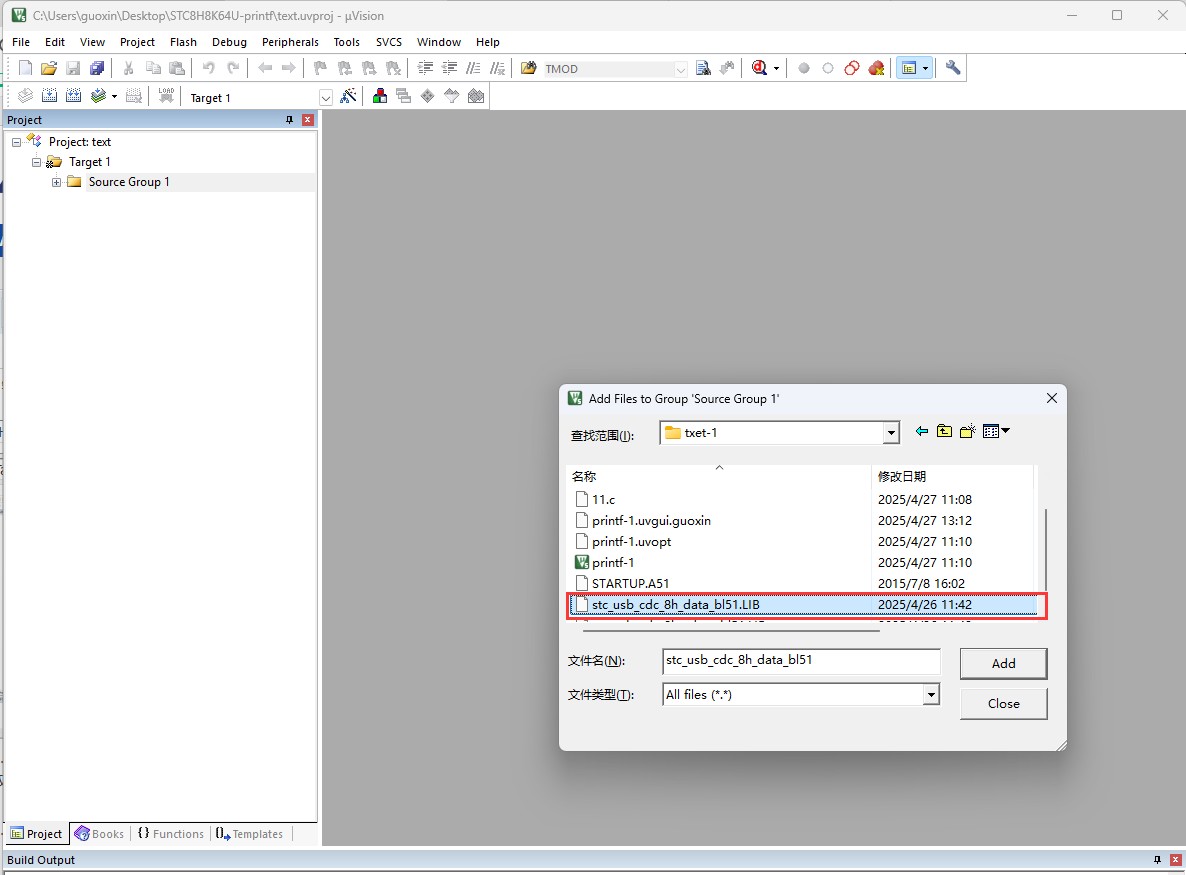Open the Peripherals menu

pyautogui.click(x=290, y=42)
